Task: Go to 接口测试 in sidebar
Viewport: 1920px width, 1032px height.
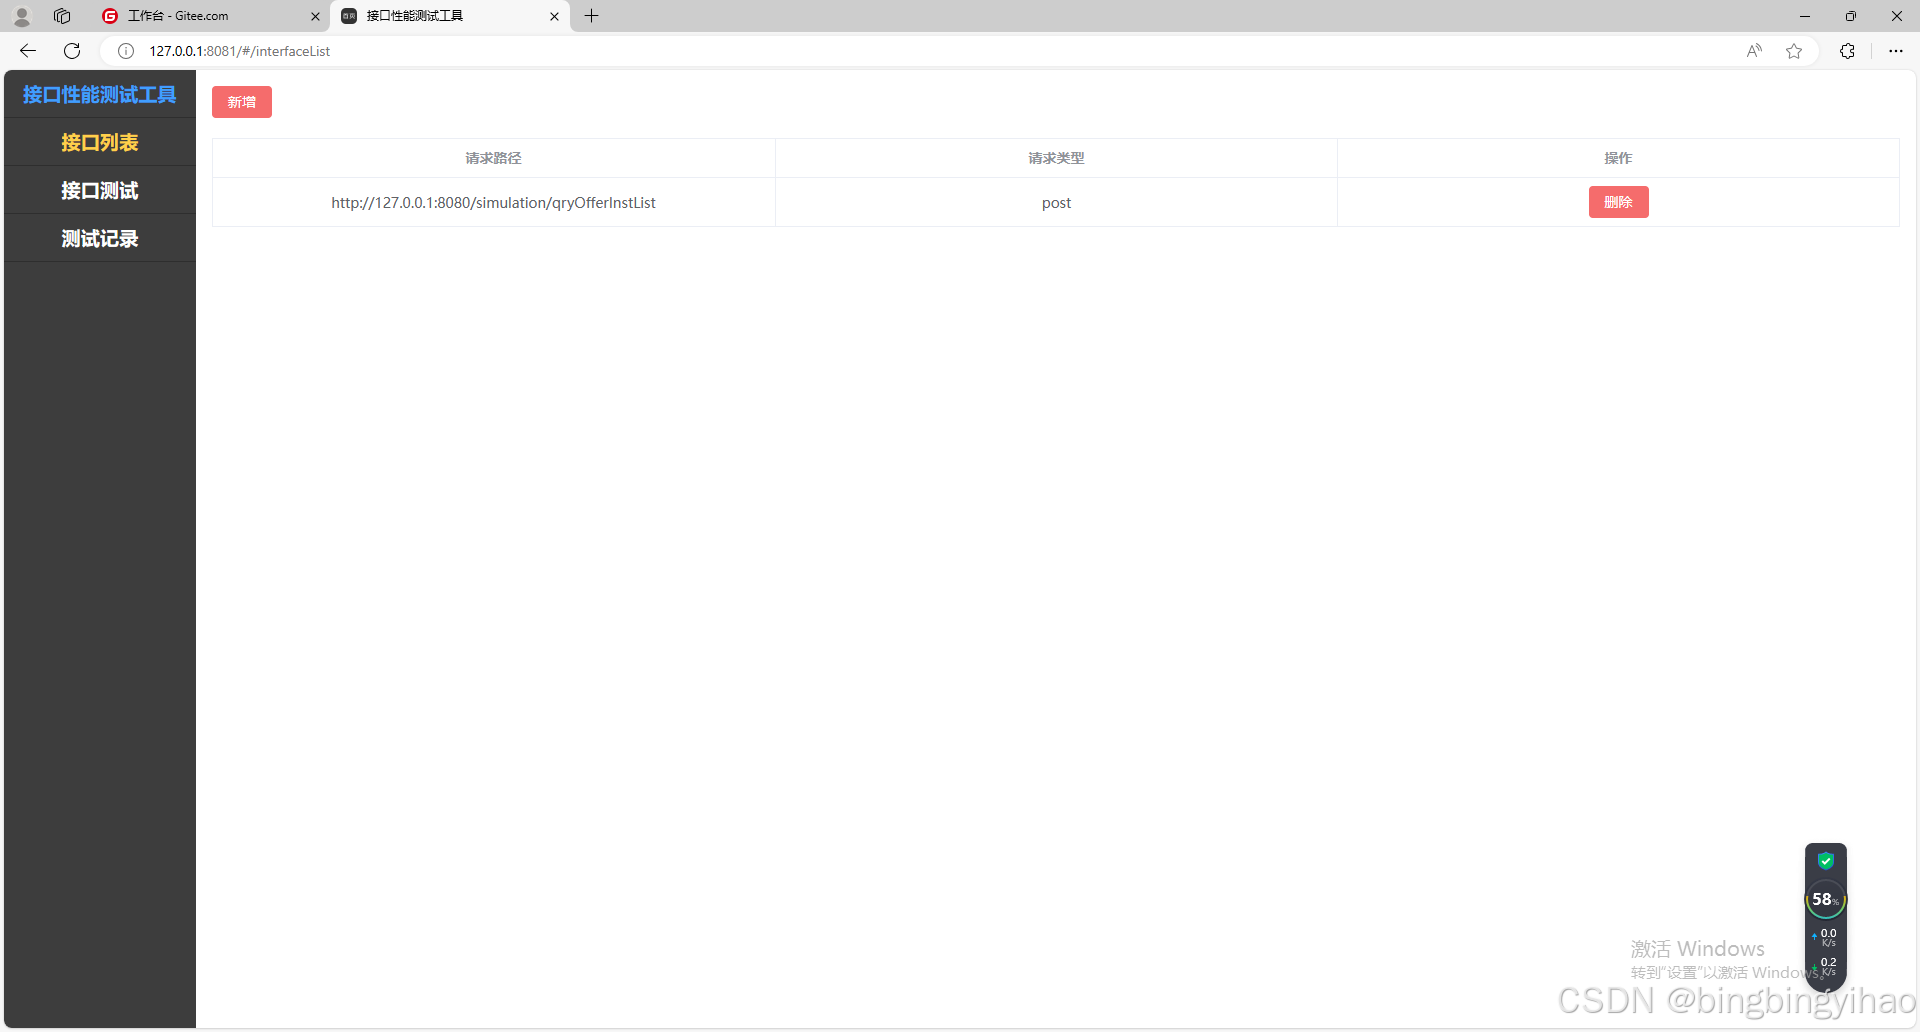Action: 100,190
